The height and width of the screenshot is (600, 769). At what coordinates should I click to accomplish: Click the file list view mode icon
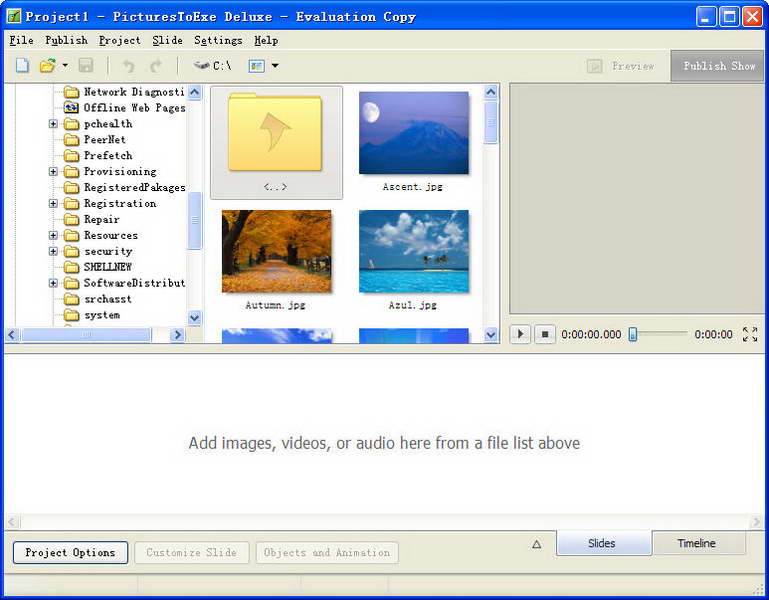[256, 66]
